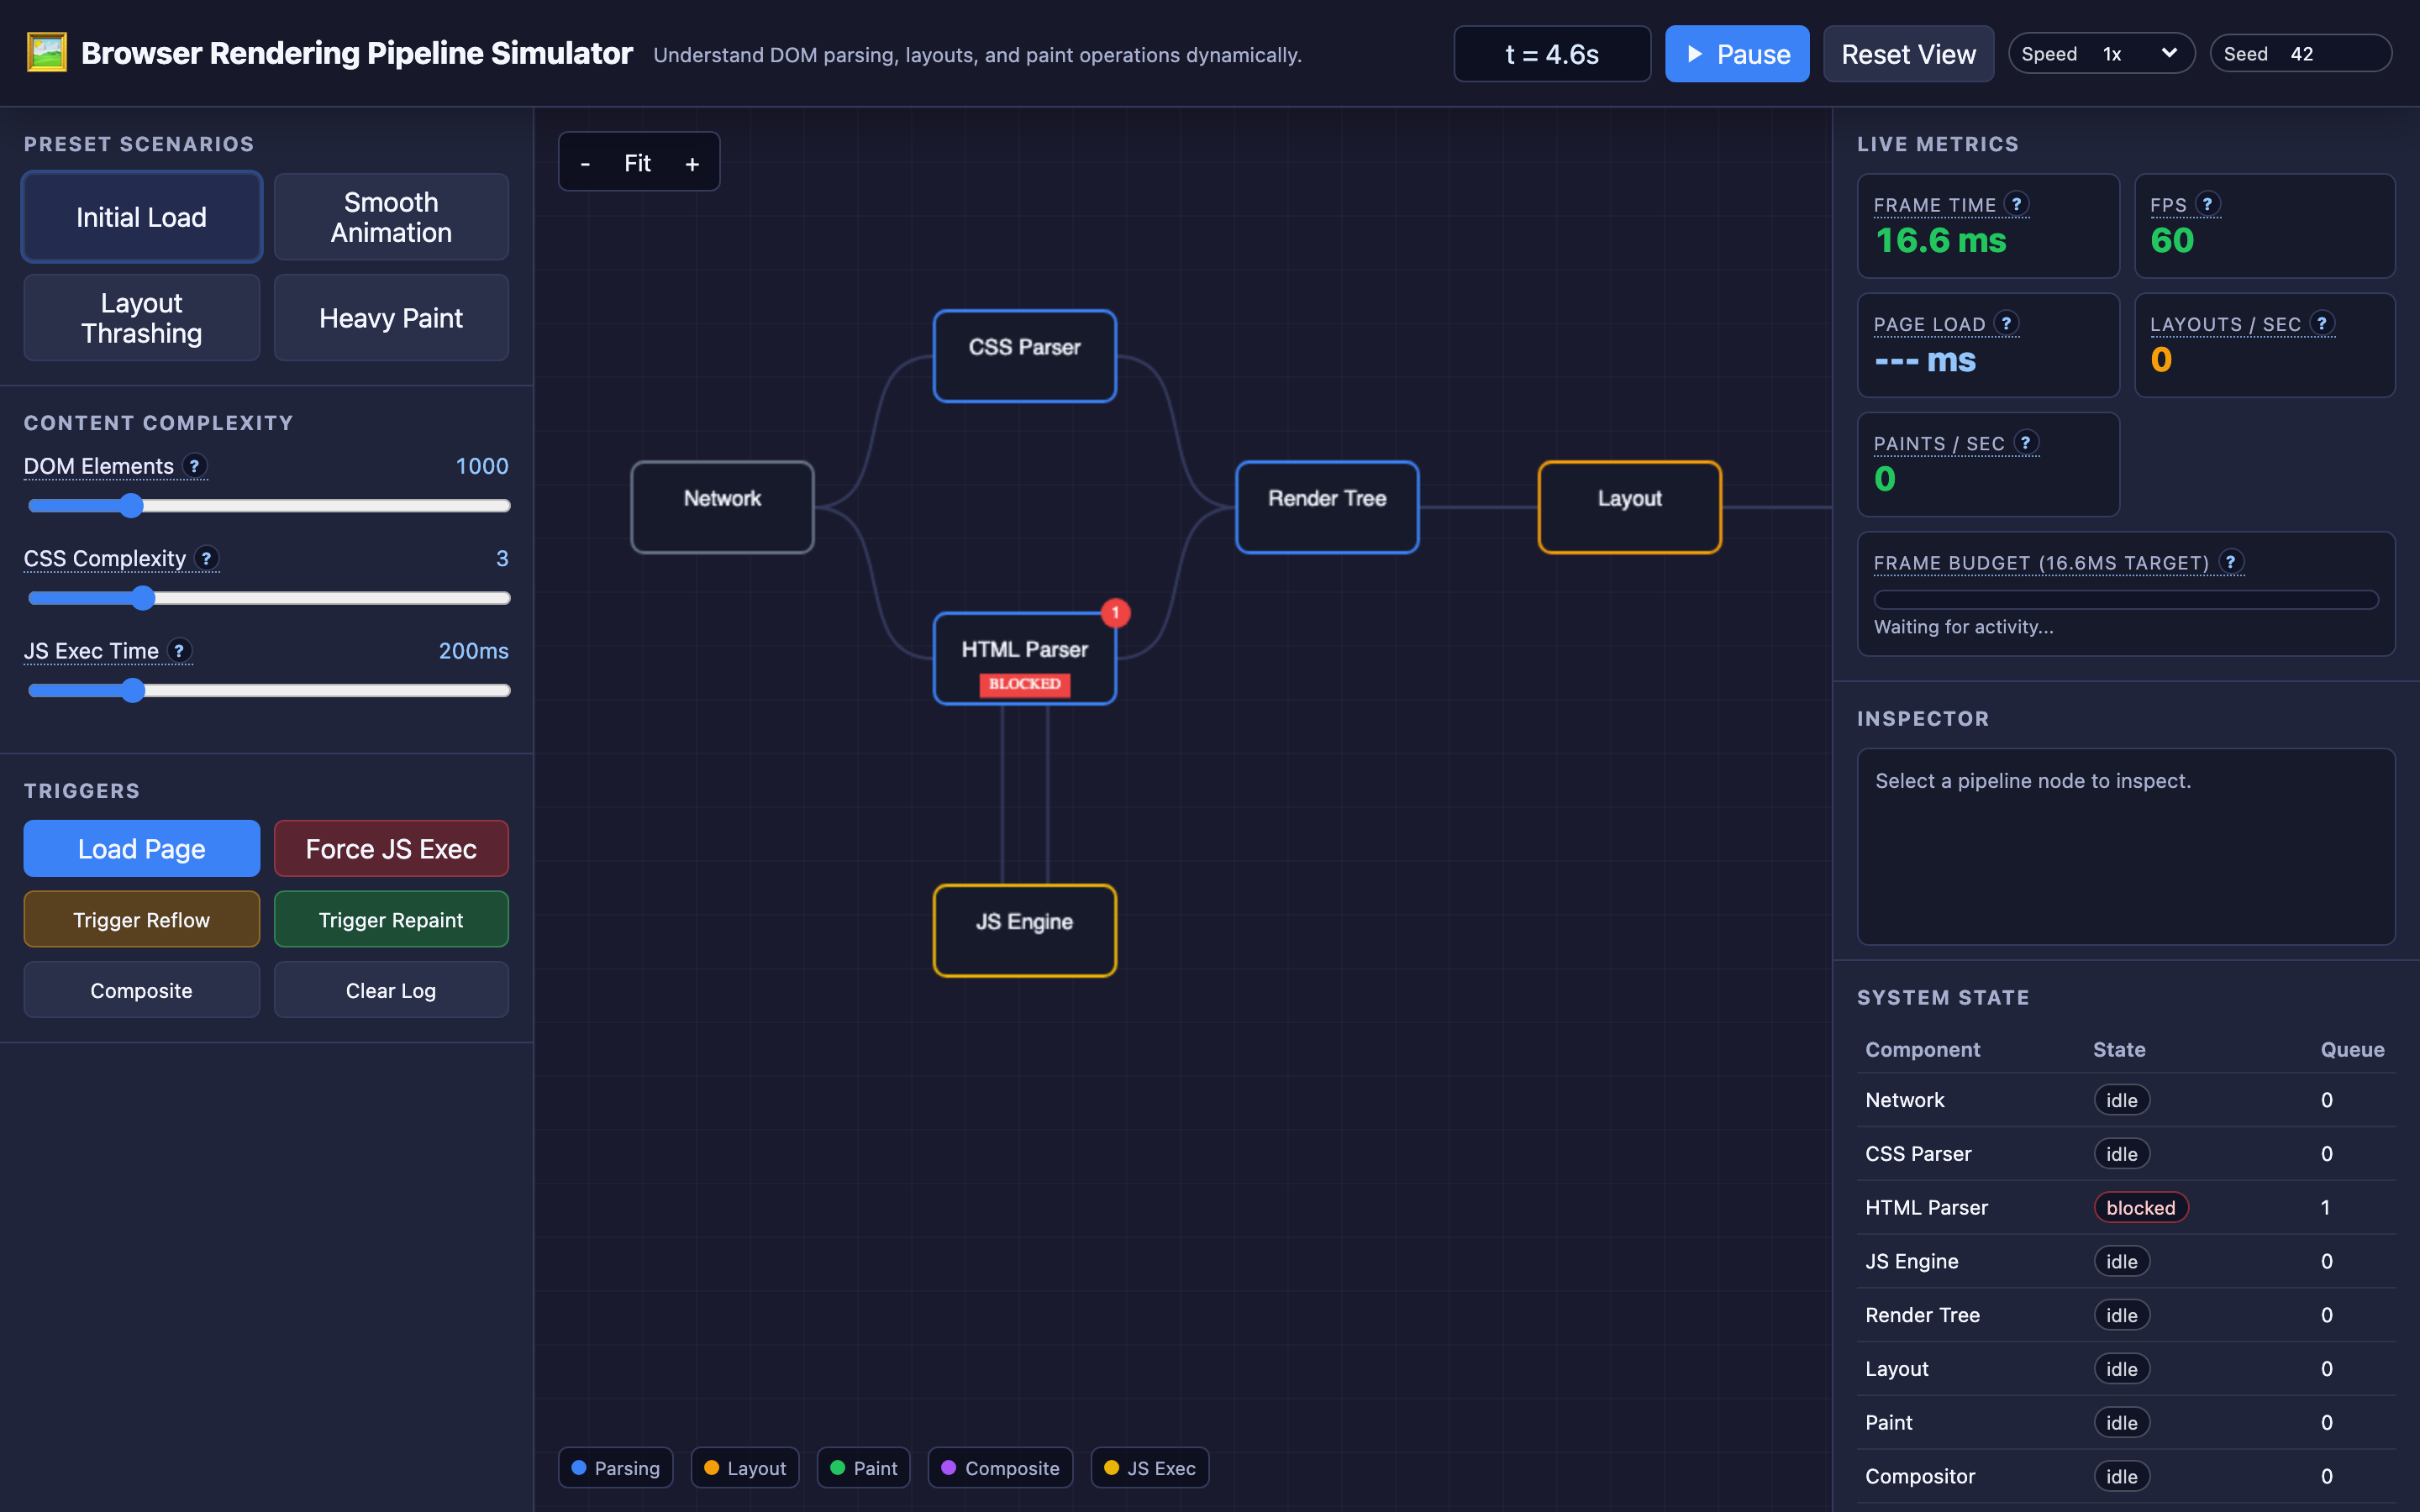Click the Render Tree row in System State
Screen dimensions: 2420x1512
2126,1315
